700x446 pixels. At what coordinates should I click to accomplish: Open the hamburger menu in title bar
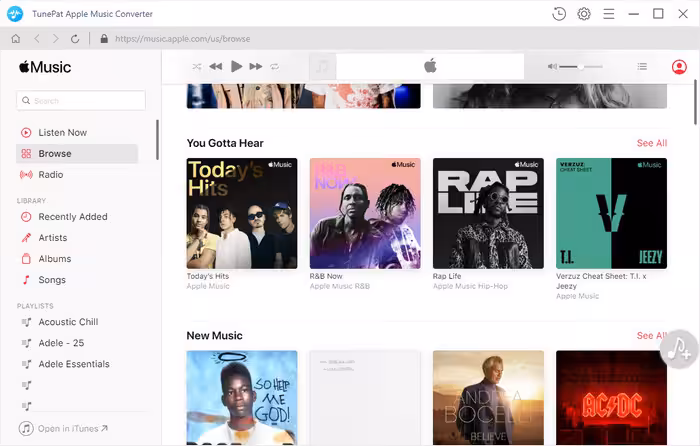(x=609, y=14)
